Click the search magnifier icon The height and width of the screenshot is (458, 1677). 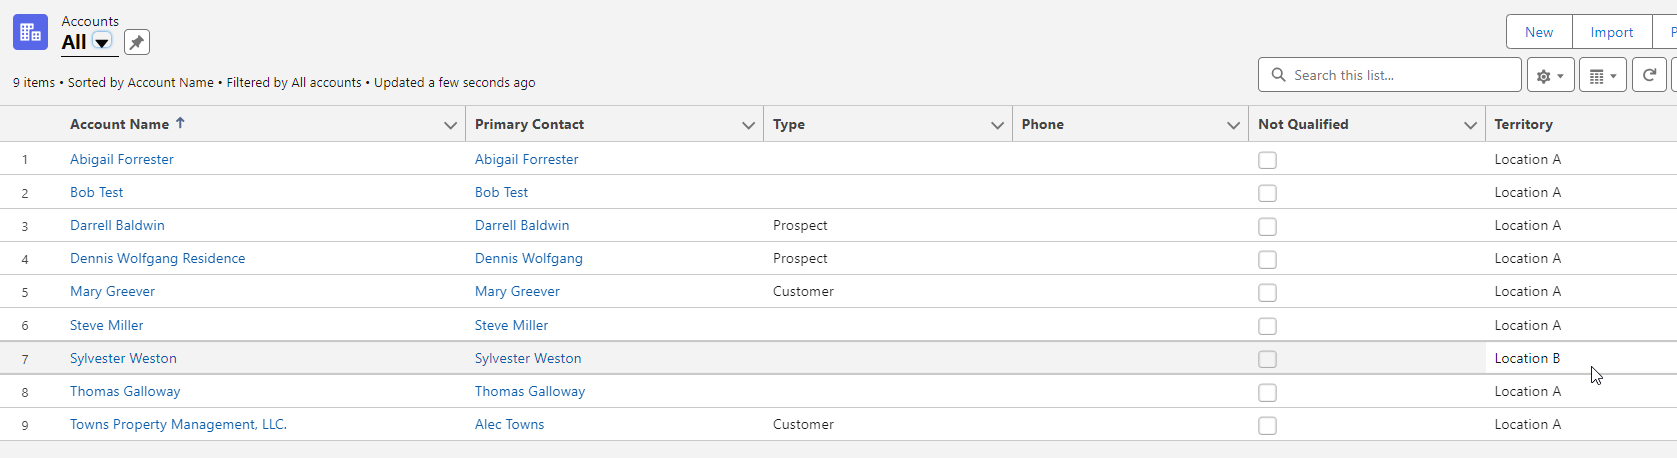pos(1278,75)
